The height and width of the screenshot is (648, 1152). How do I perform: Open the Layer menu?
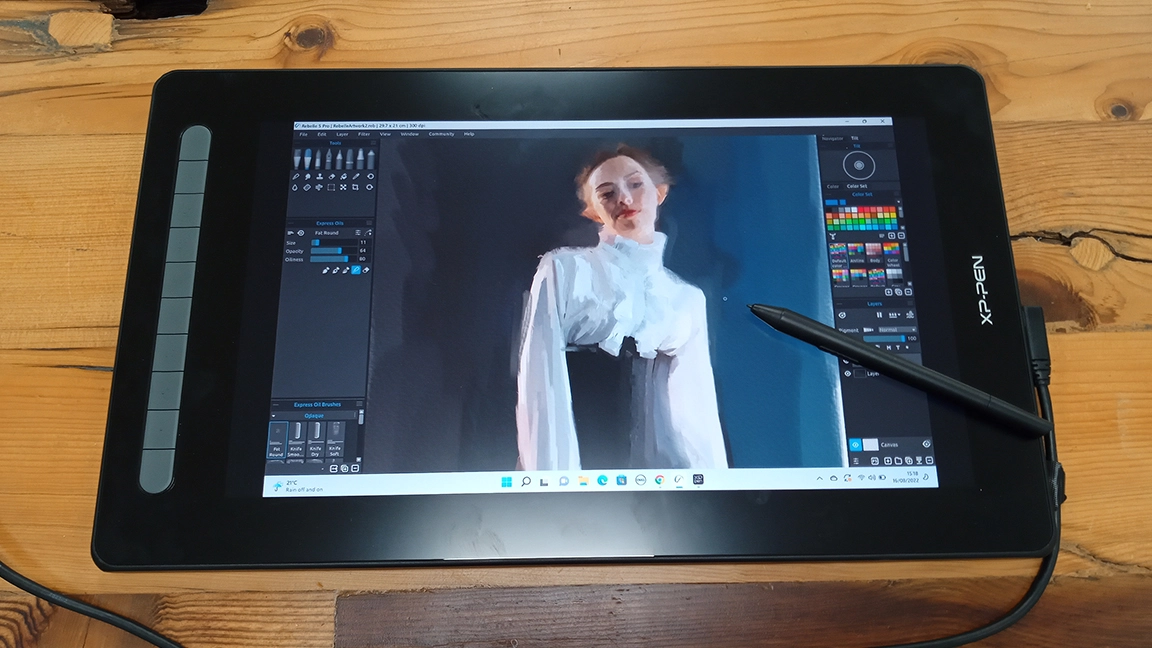pos(342,134)
